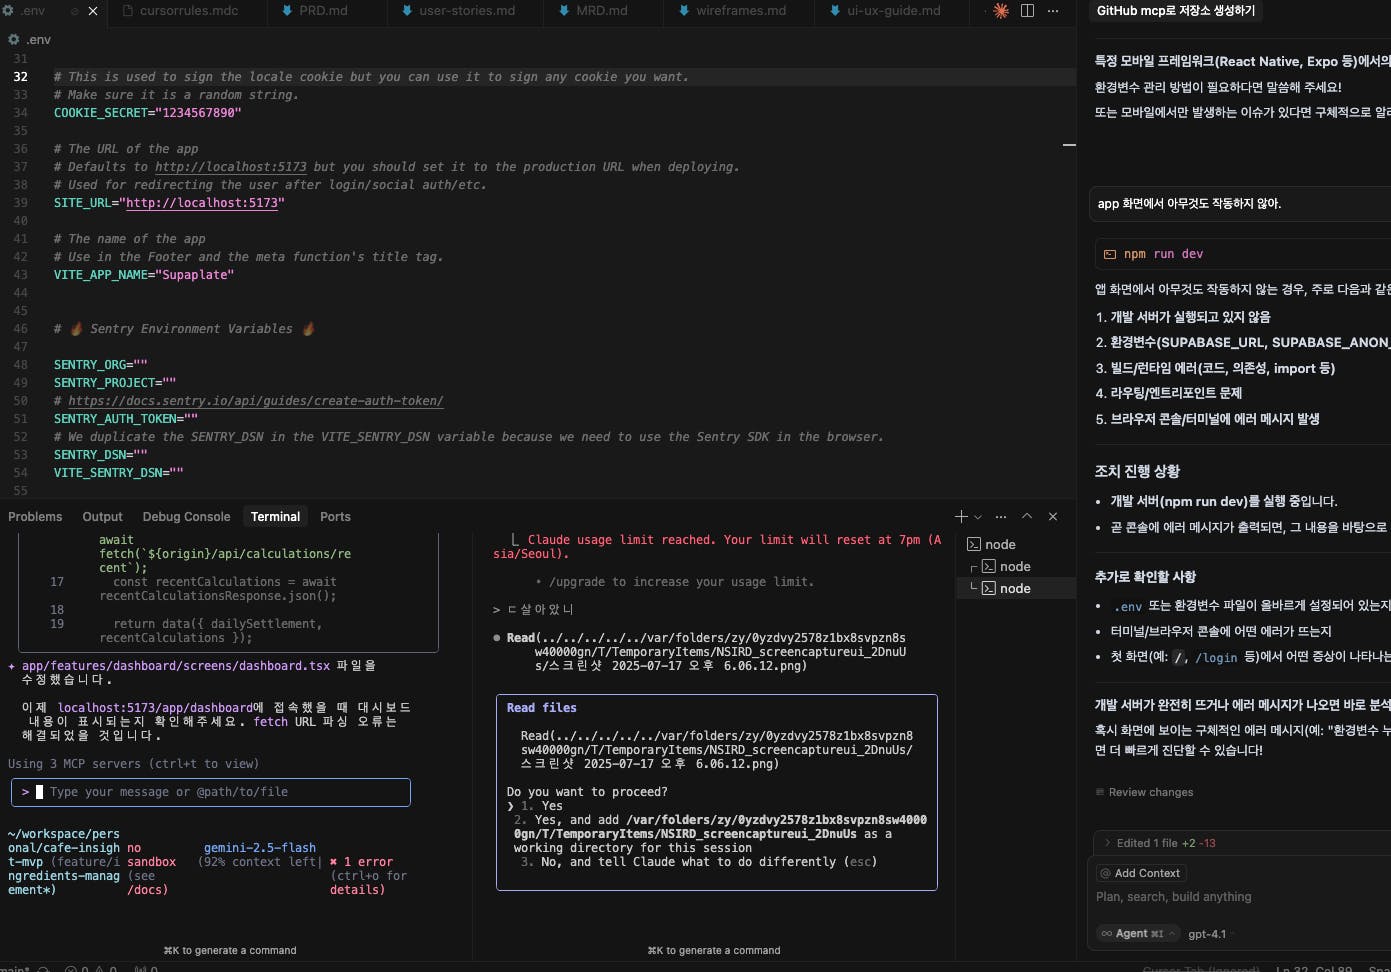Add a new terminal with plus icon

[961, 516]
